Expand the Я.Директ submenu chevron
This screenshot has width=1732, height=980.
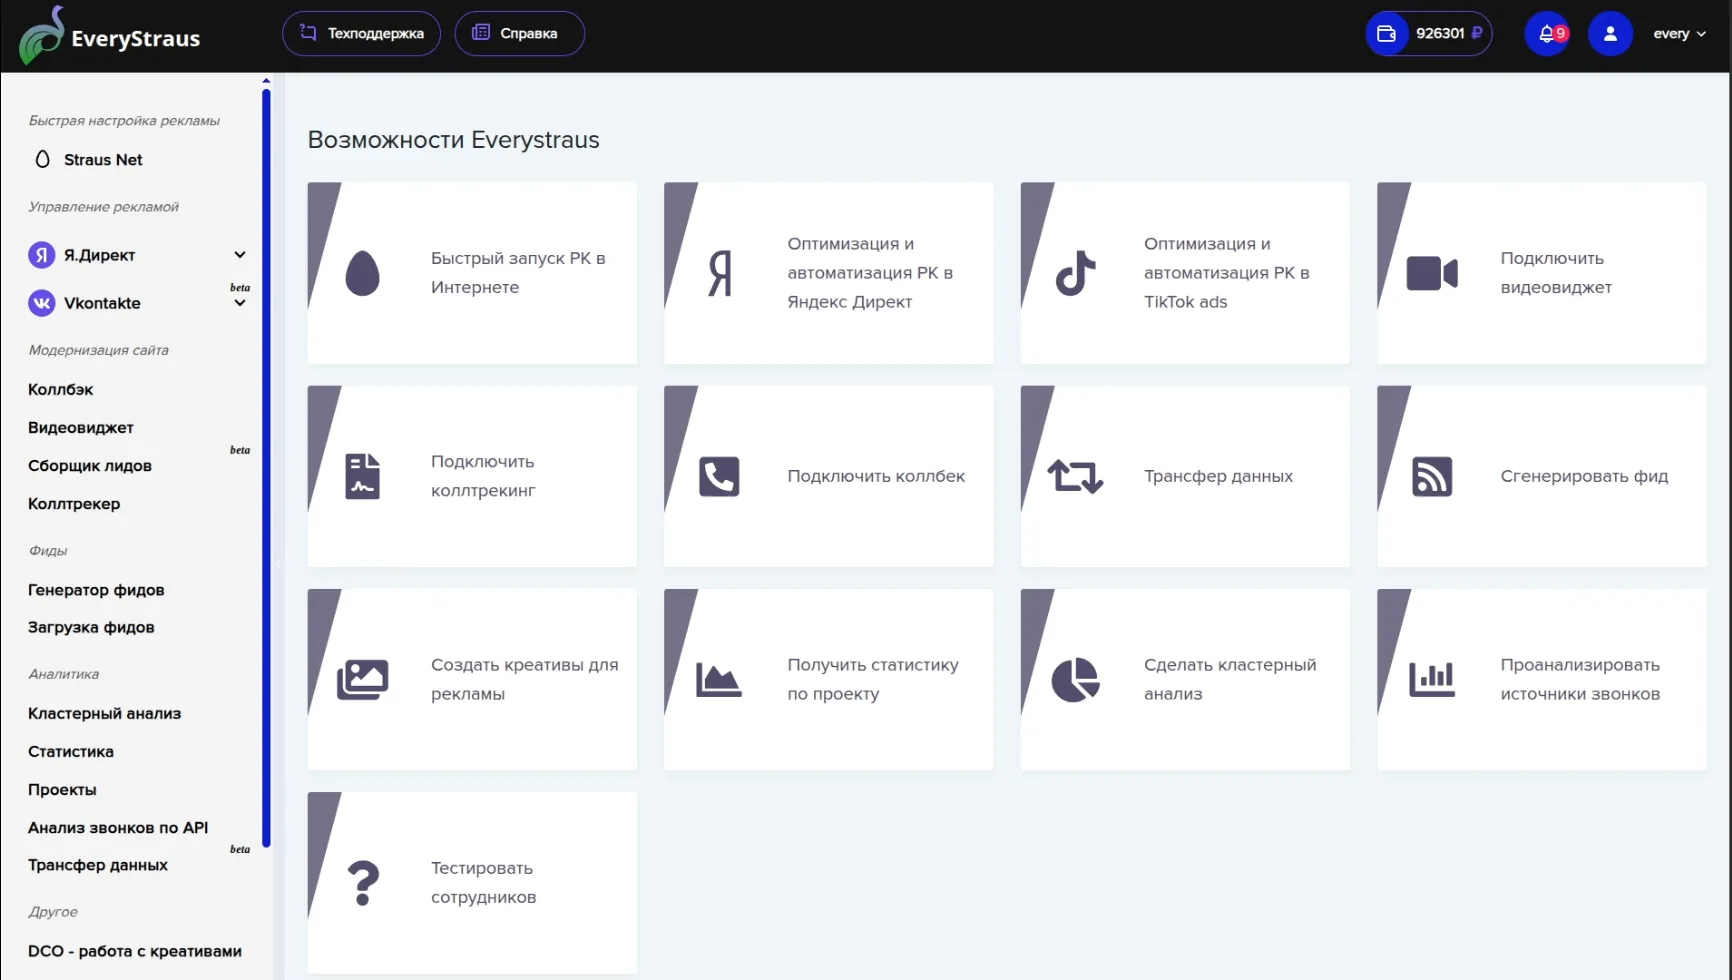240,255
